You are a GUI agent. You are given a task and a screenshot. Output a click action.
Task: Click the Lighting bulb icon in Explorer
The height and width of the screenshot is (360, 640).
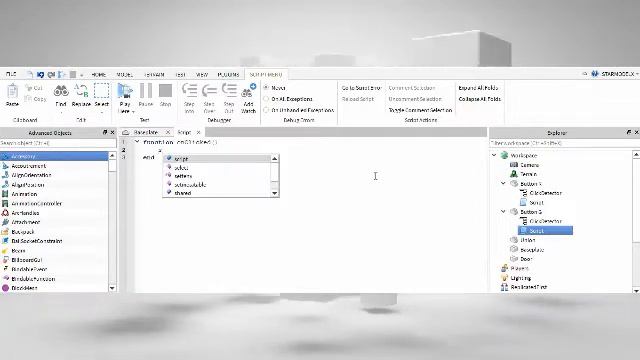pos(504,278)
